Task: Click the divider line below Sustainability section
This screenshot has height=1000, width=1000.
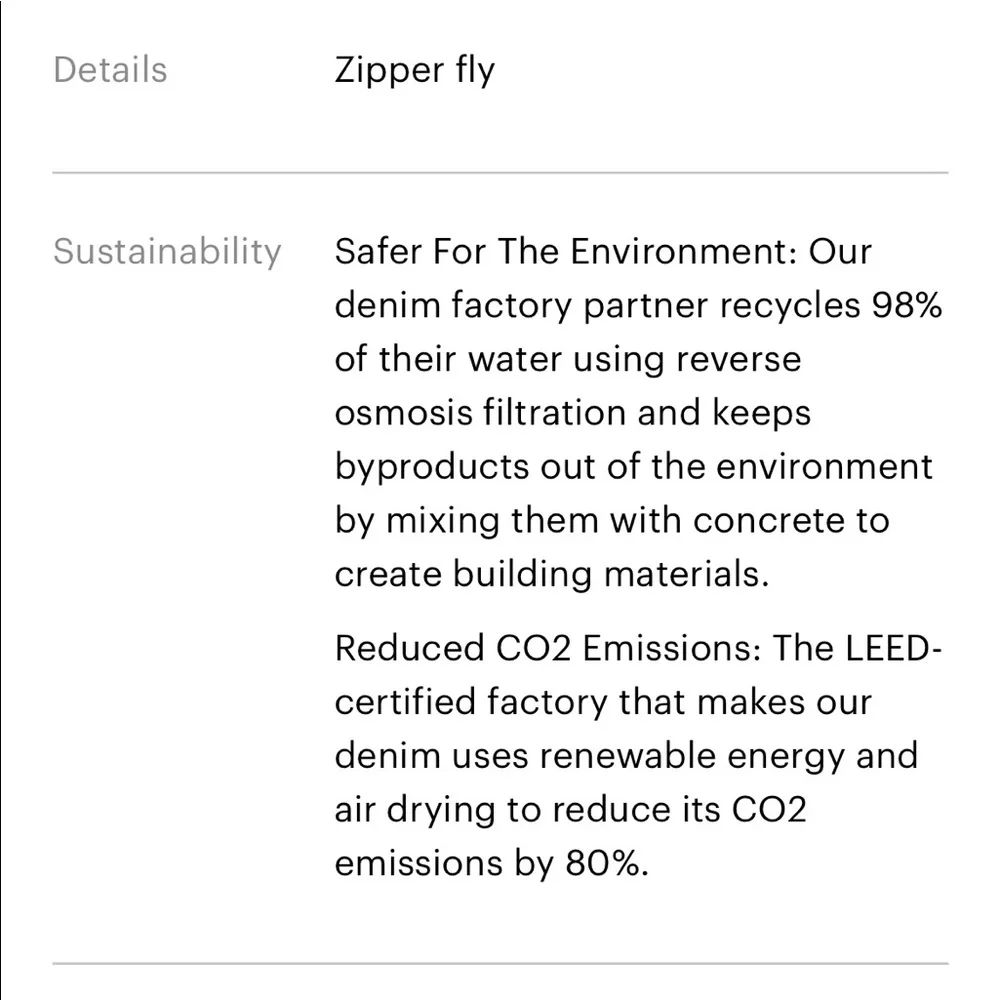Action: (x=500, y=964)
